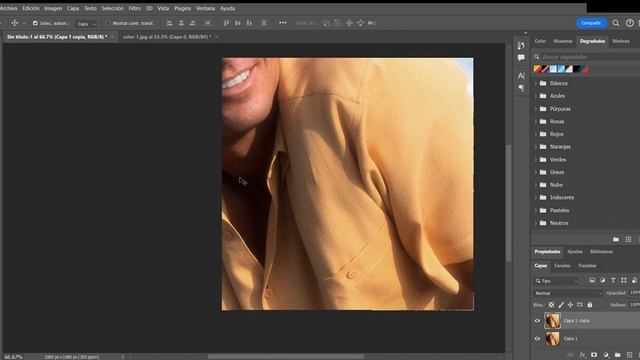Open the Comments panel speech bubble icon
The height and width of the screenshot is (360, 640).
coord(521,58)
